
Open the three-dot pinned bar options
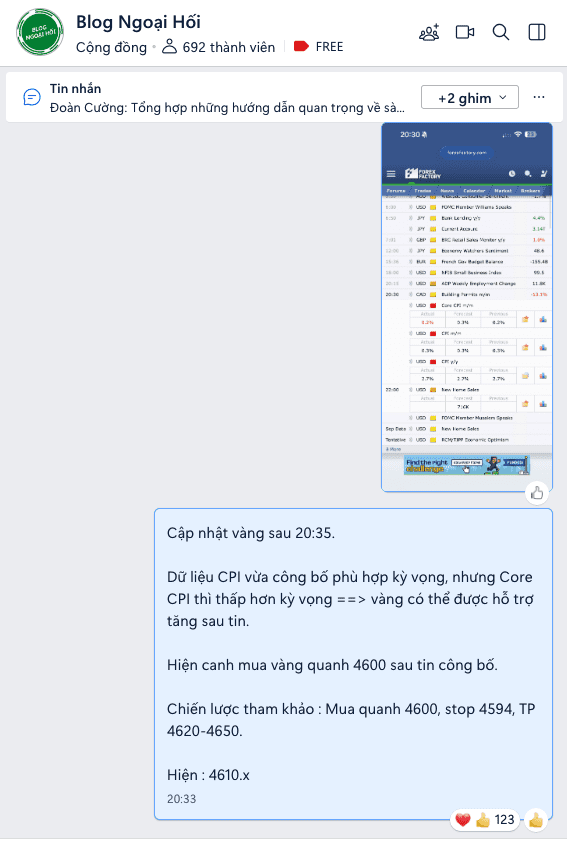tap(539, 97)
